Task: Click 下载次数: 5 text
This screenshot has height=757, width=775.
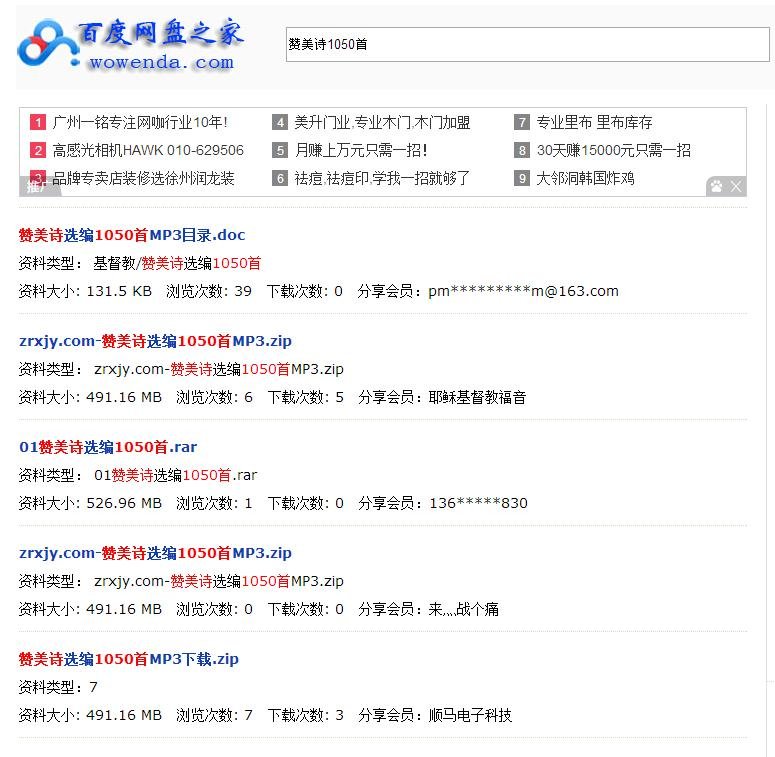Action: tap(305, 397)
